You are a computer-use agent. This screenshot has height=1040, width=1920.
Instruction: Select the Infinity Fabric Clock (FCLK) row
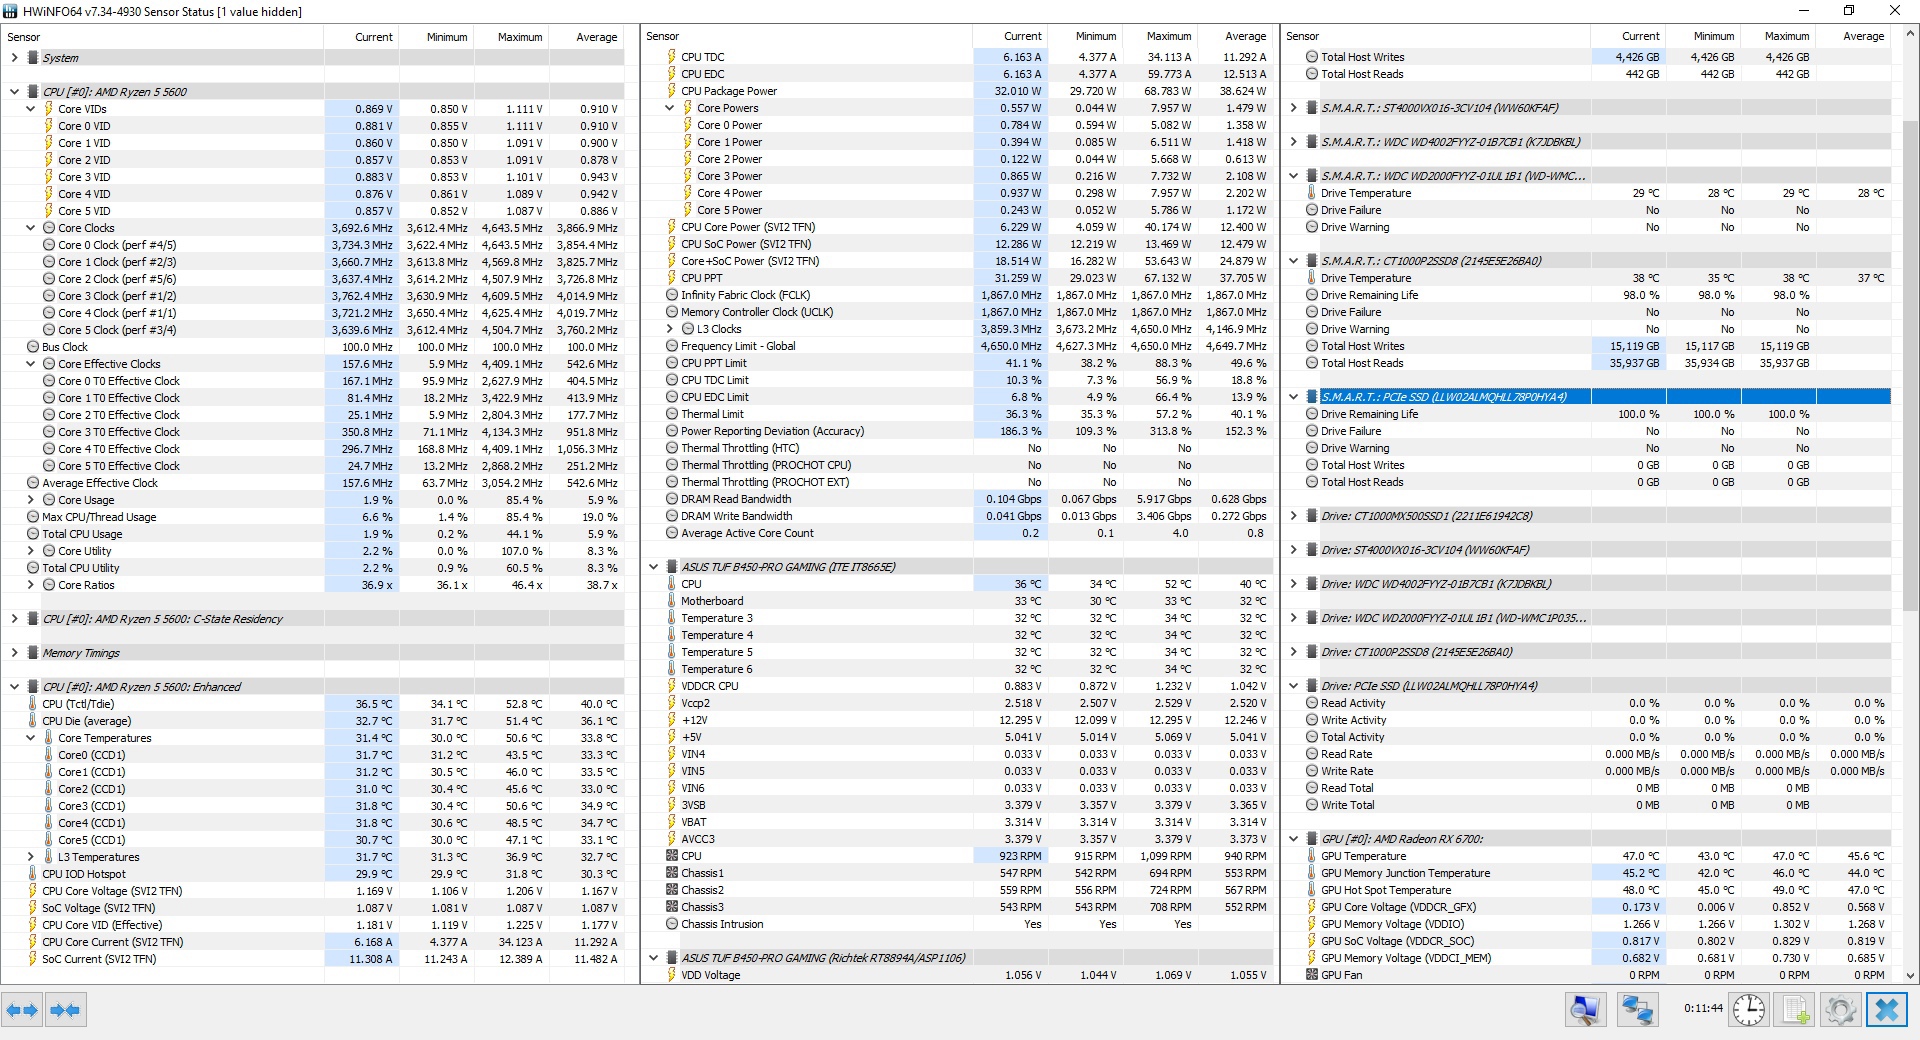(957, 295)
